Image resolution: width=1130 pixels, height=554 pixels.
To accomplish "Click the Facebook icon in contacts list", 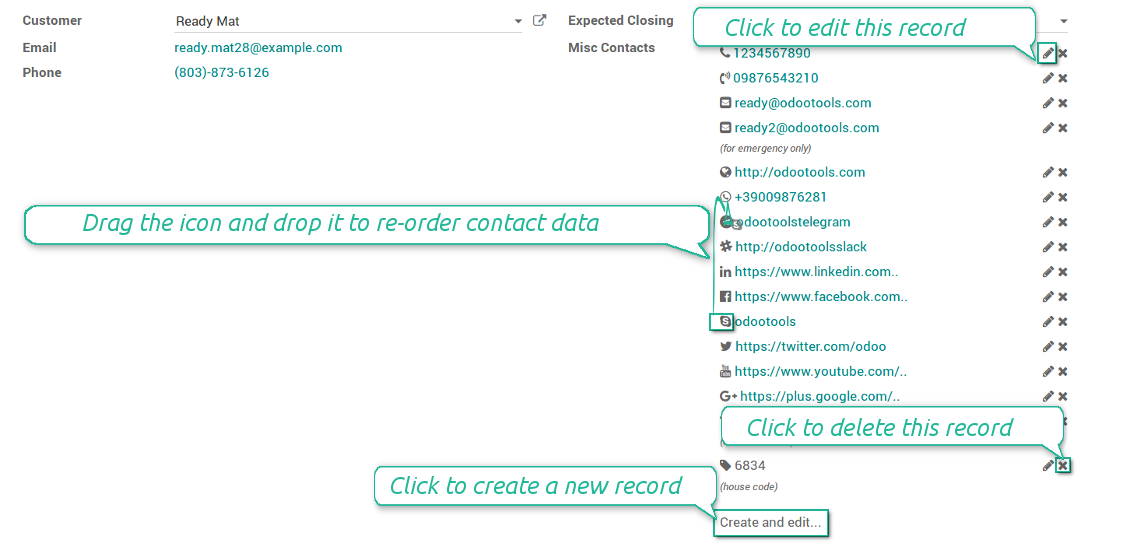I will (726, 297).
